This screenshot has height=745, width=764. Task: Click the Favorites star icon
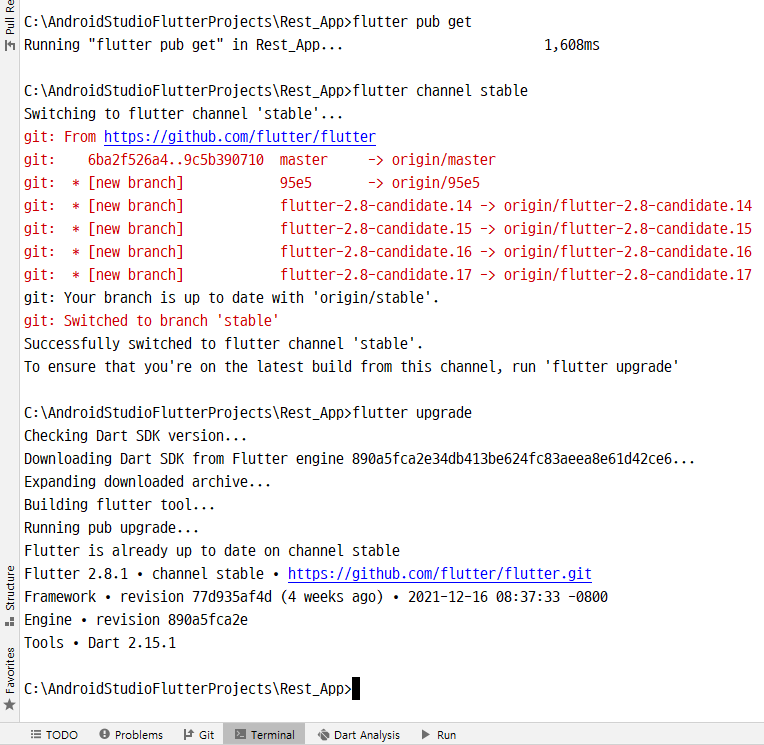point(10,705)
